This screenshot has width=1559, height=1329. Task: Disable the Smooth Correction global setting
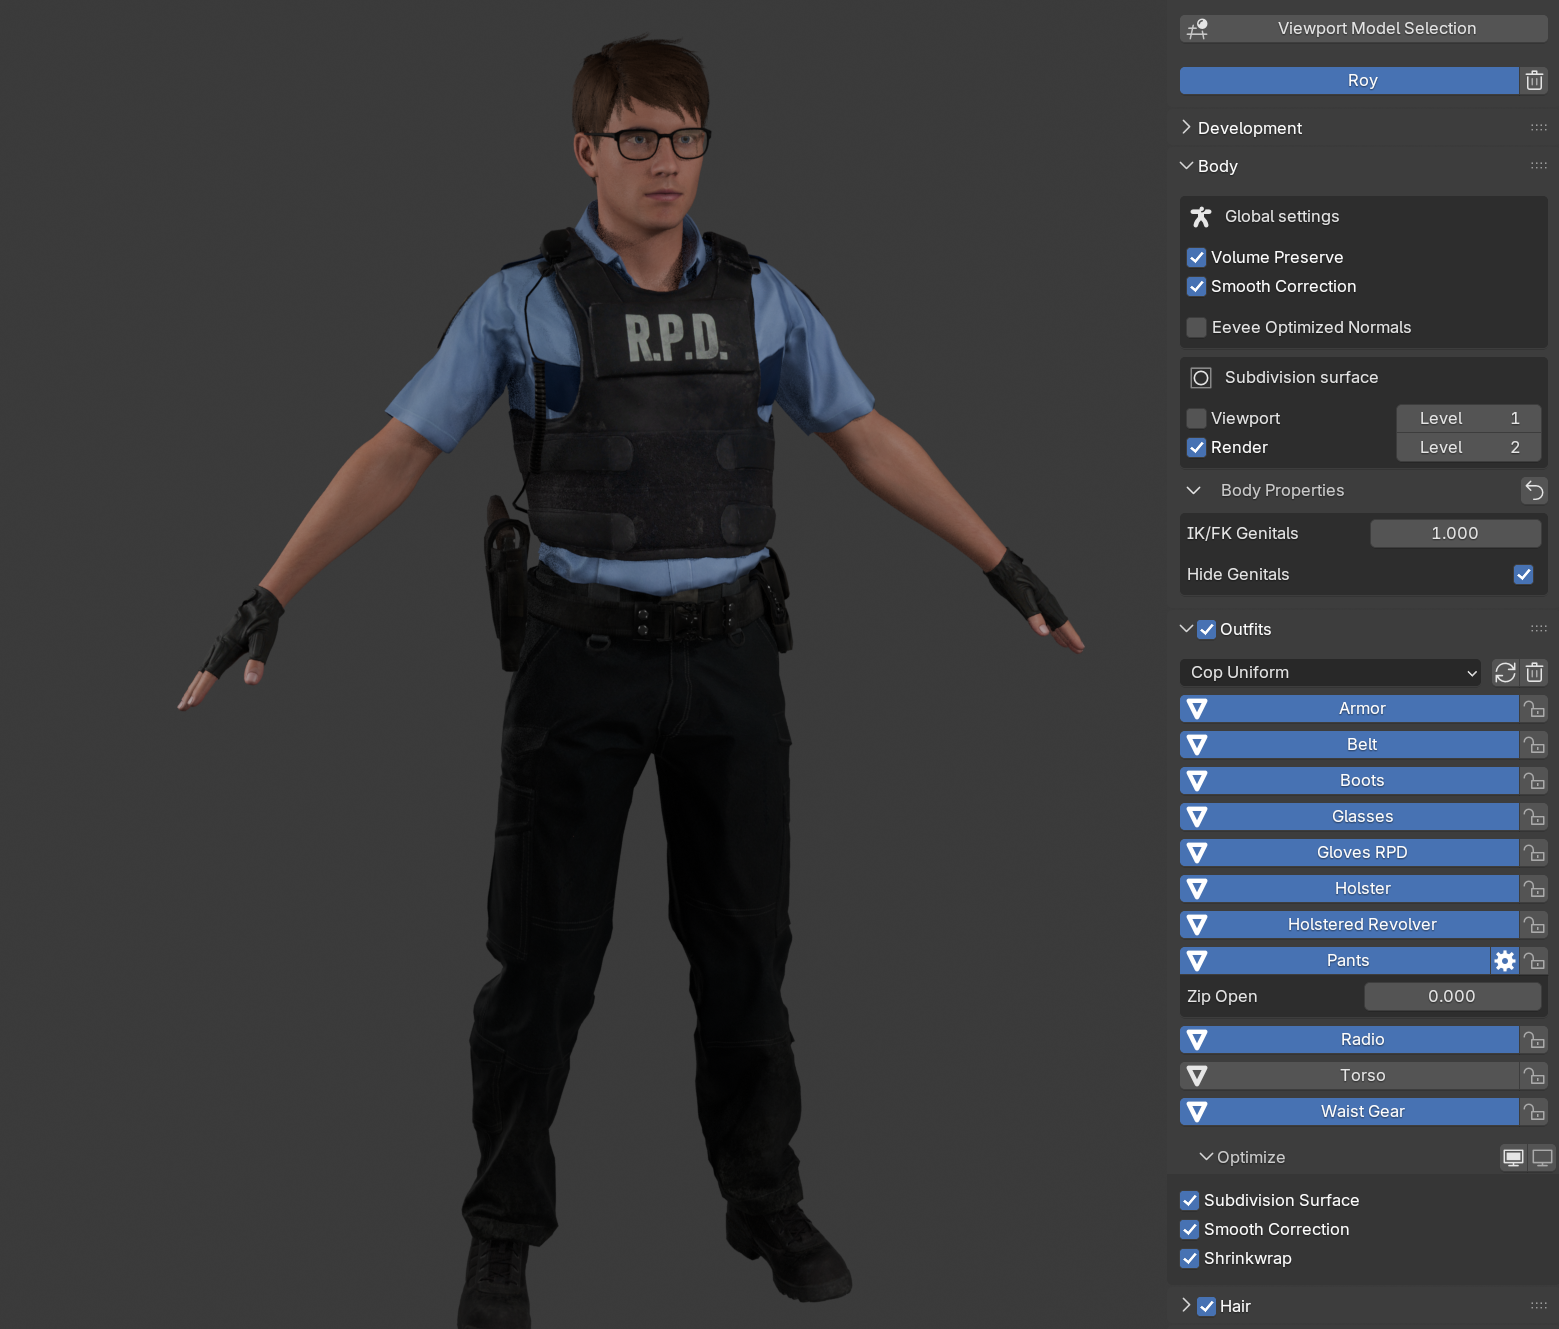[x=1196, y=286]
